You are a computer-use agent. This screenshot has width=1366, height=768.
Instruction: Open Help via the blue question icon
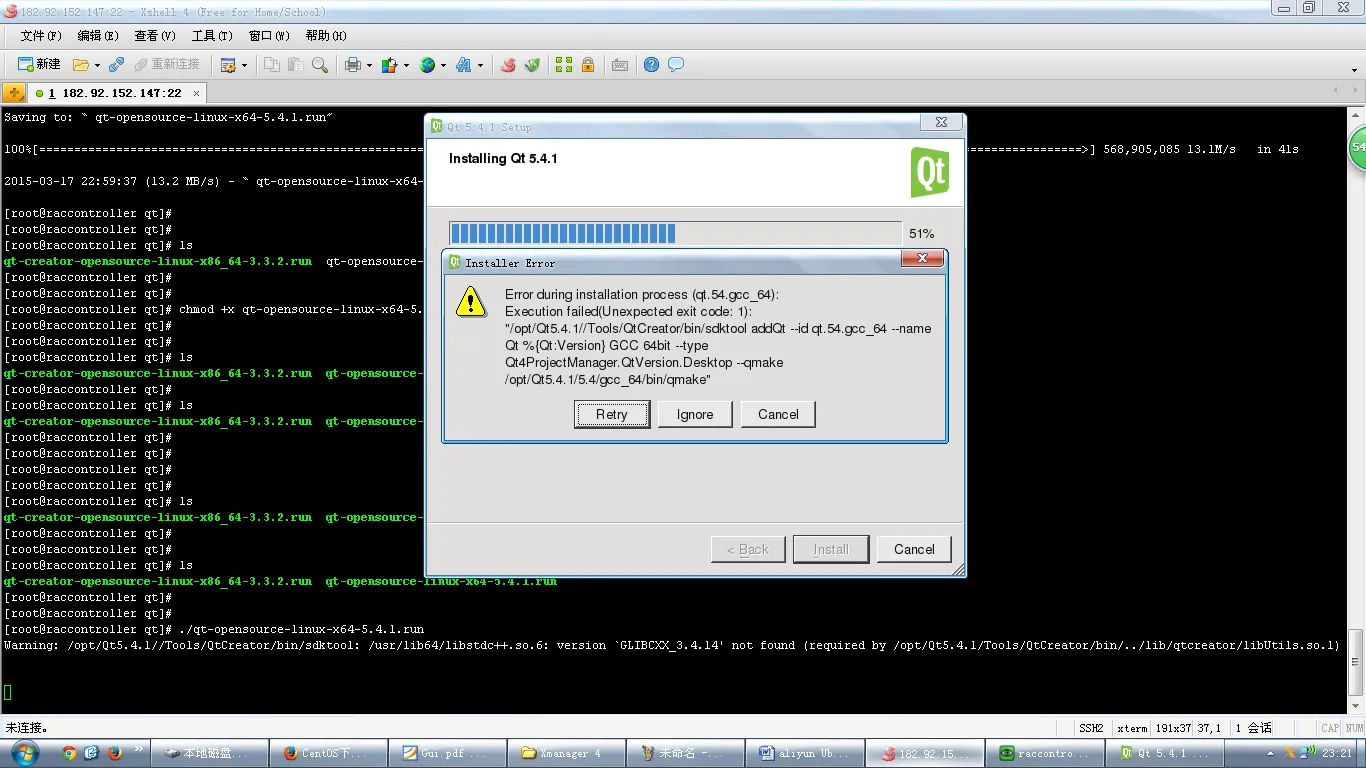[652, 65]
